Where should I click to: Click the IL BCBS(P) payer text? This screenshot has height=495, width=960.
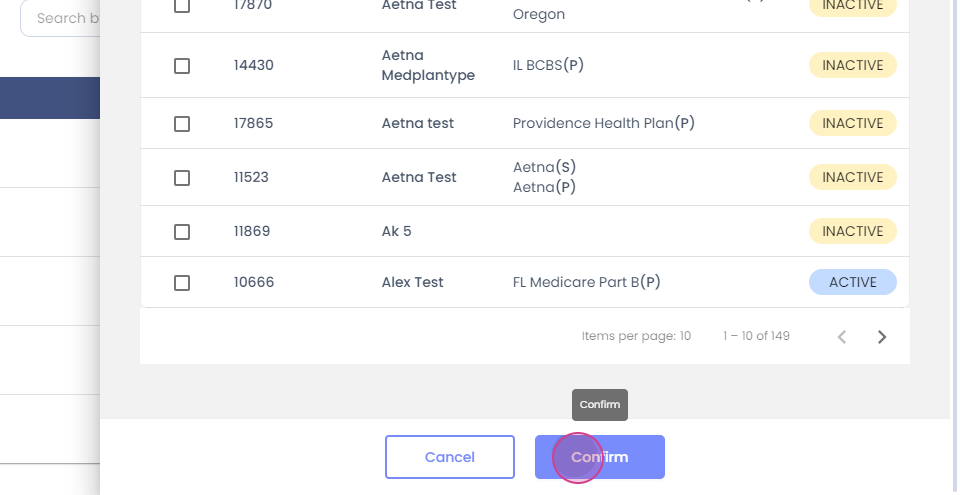548,66
